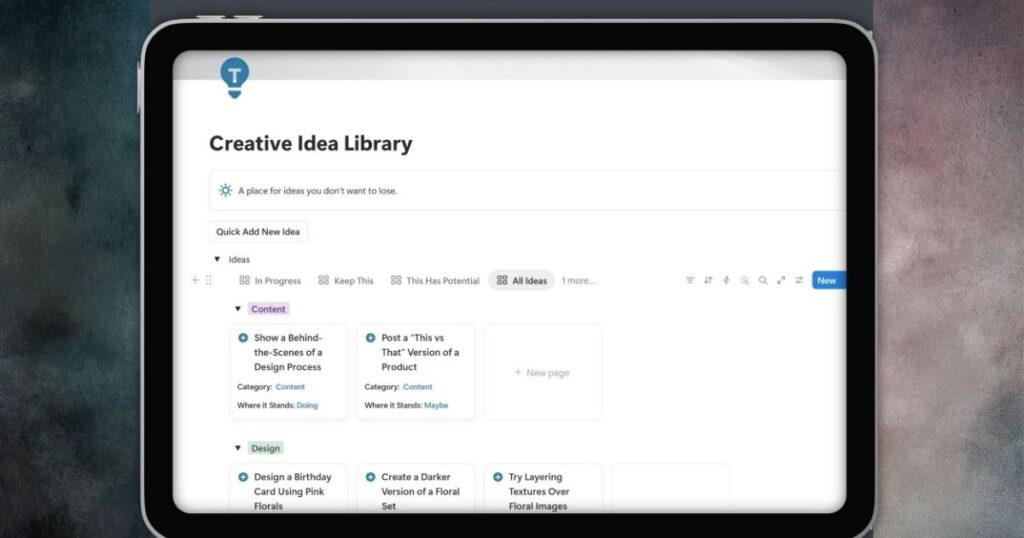The width and height of the screenshot is (1024, 538).
Task: Click the drag handle beside view tabs
Action: click(x=208, y=281)
